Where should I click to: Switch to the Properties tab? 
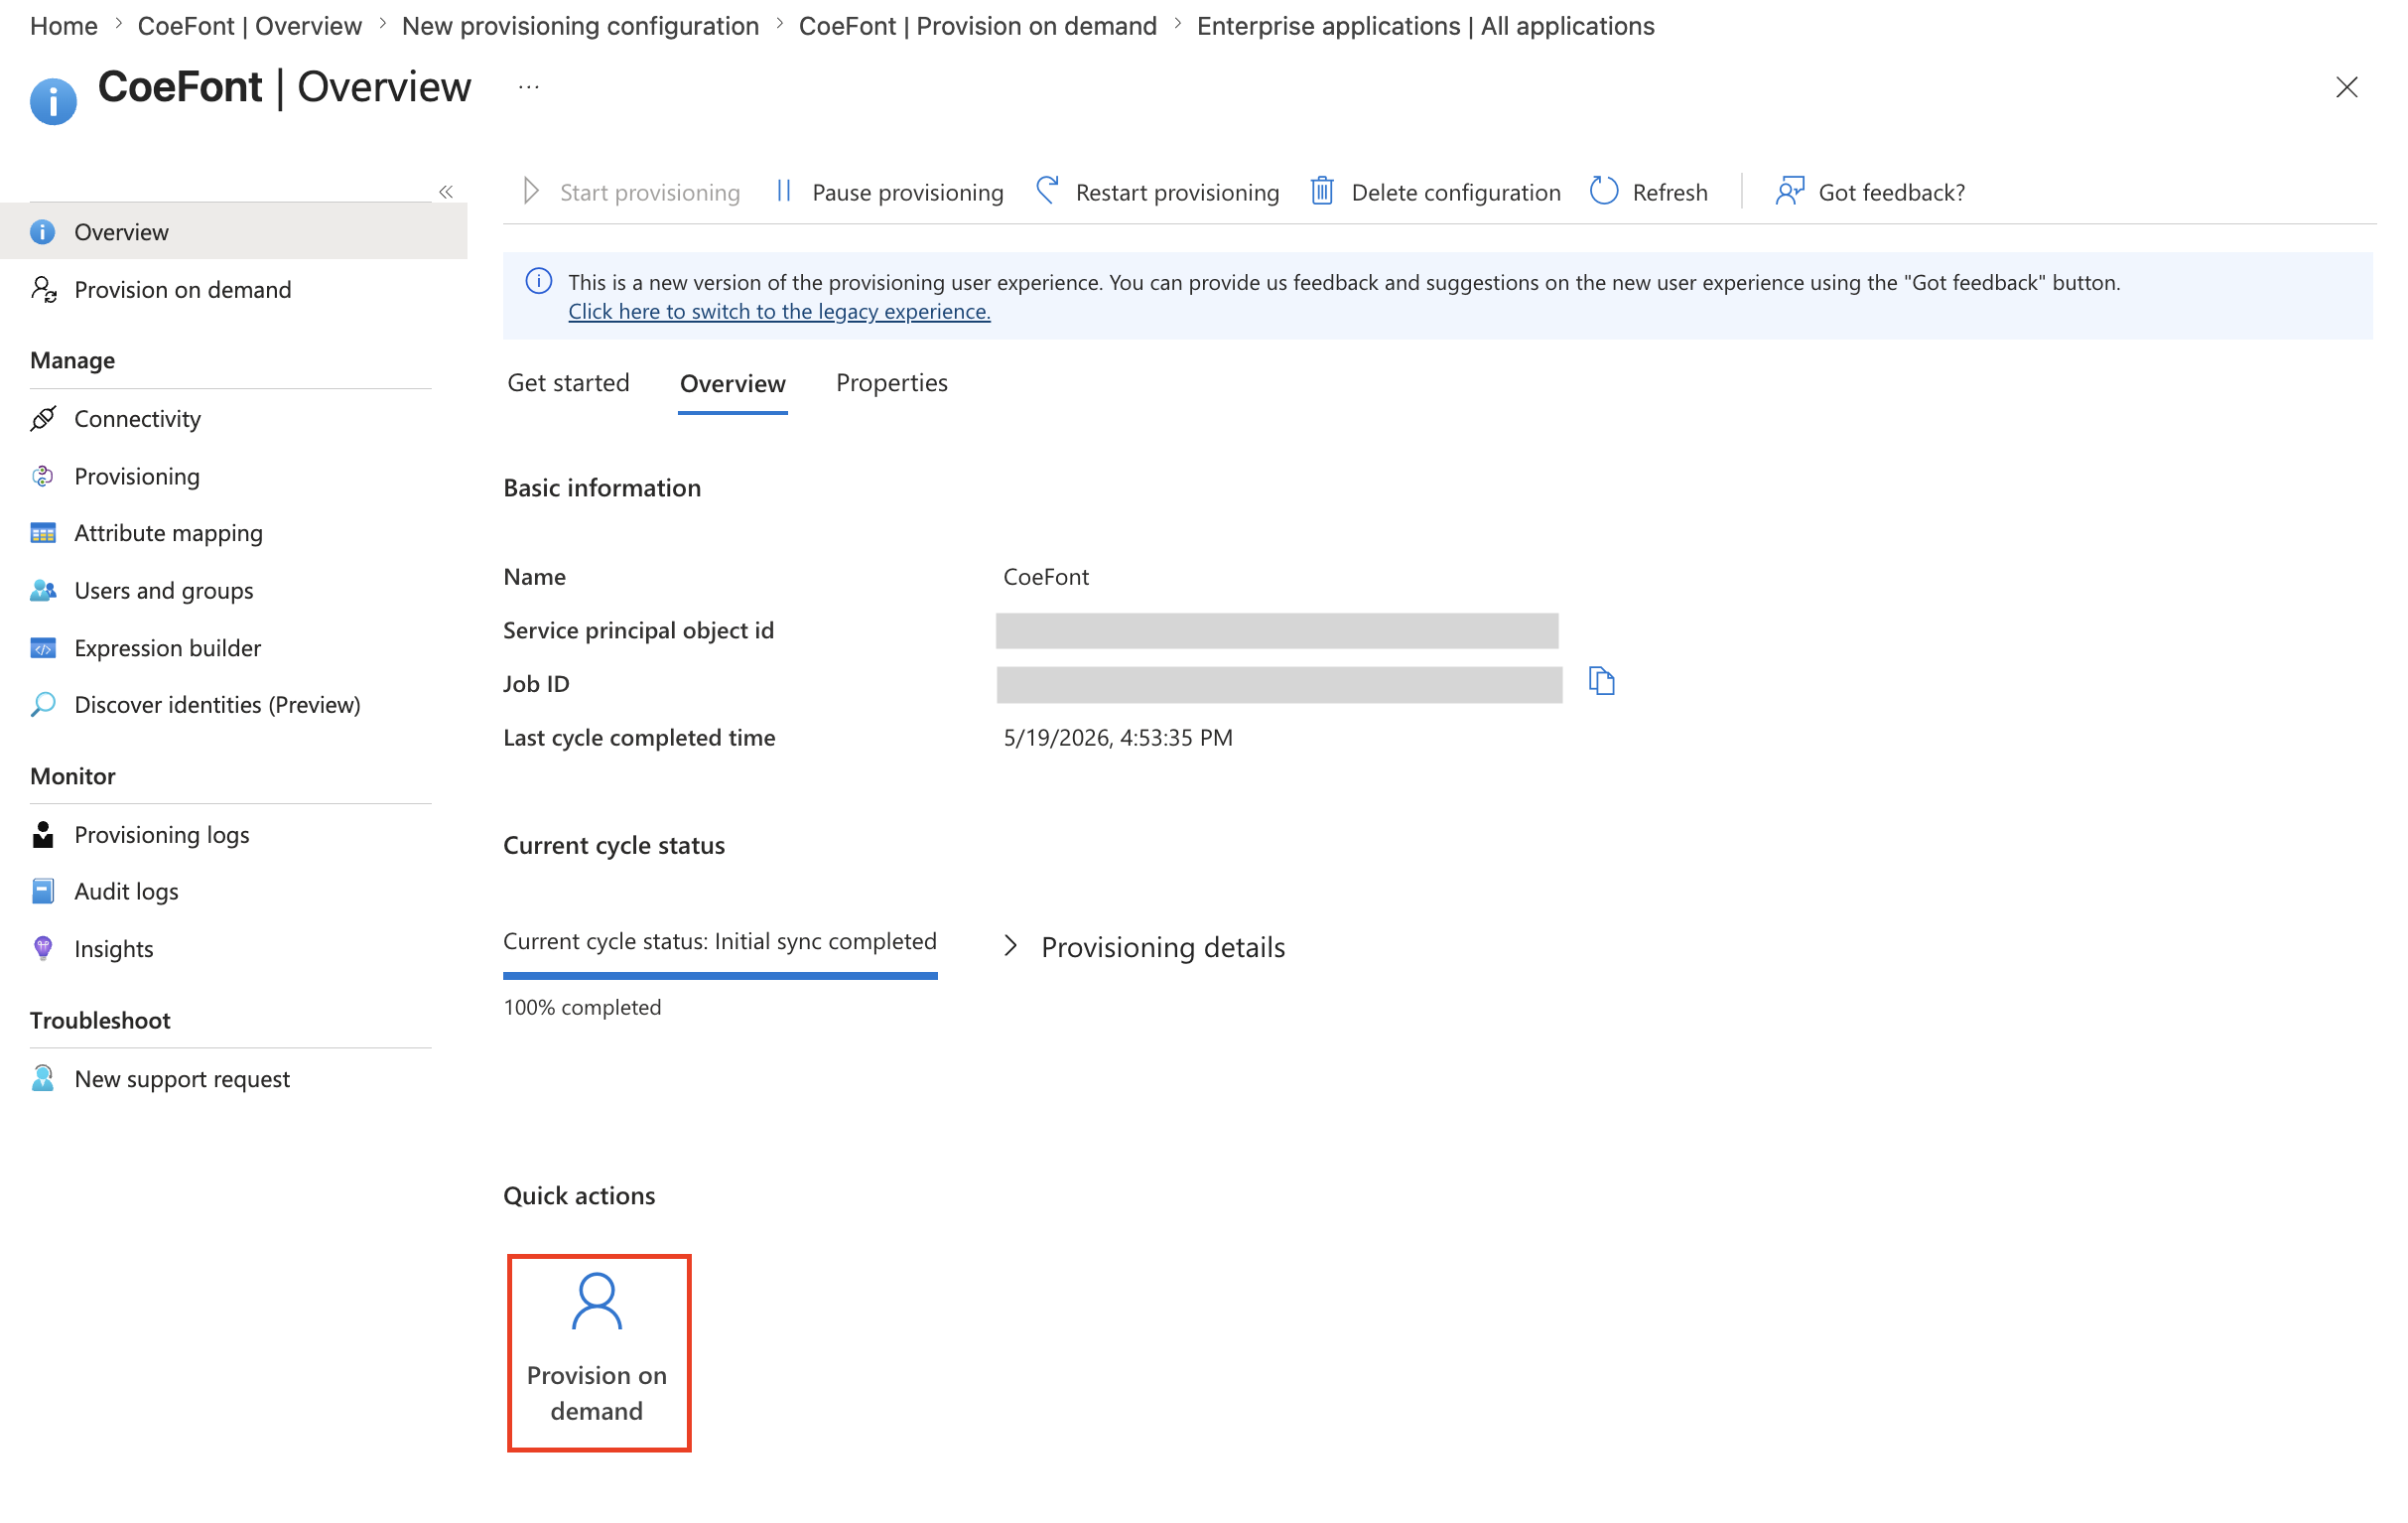click(891, 382)
